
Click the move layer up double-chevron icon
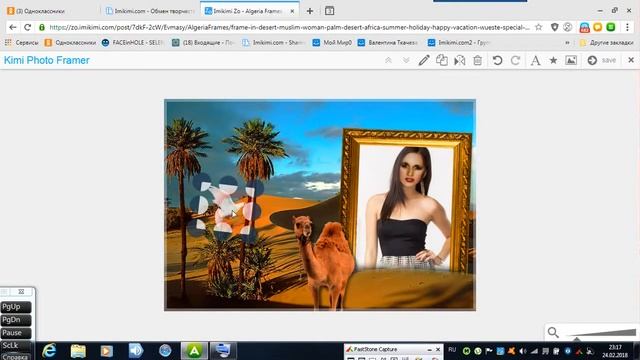coord(388,60)
